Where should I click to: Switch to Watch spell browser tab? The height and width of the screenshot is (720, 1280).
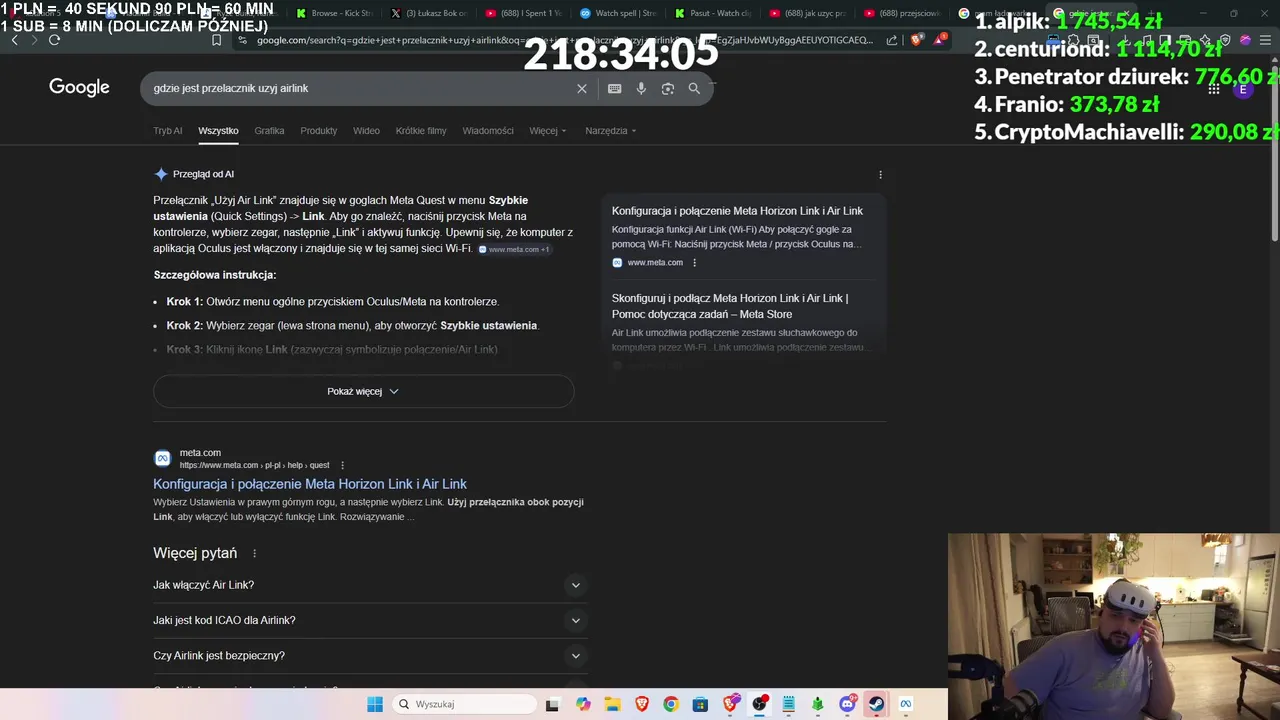pos(618,13)
